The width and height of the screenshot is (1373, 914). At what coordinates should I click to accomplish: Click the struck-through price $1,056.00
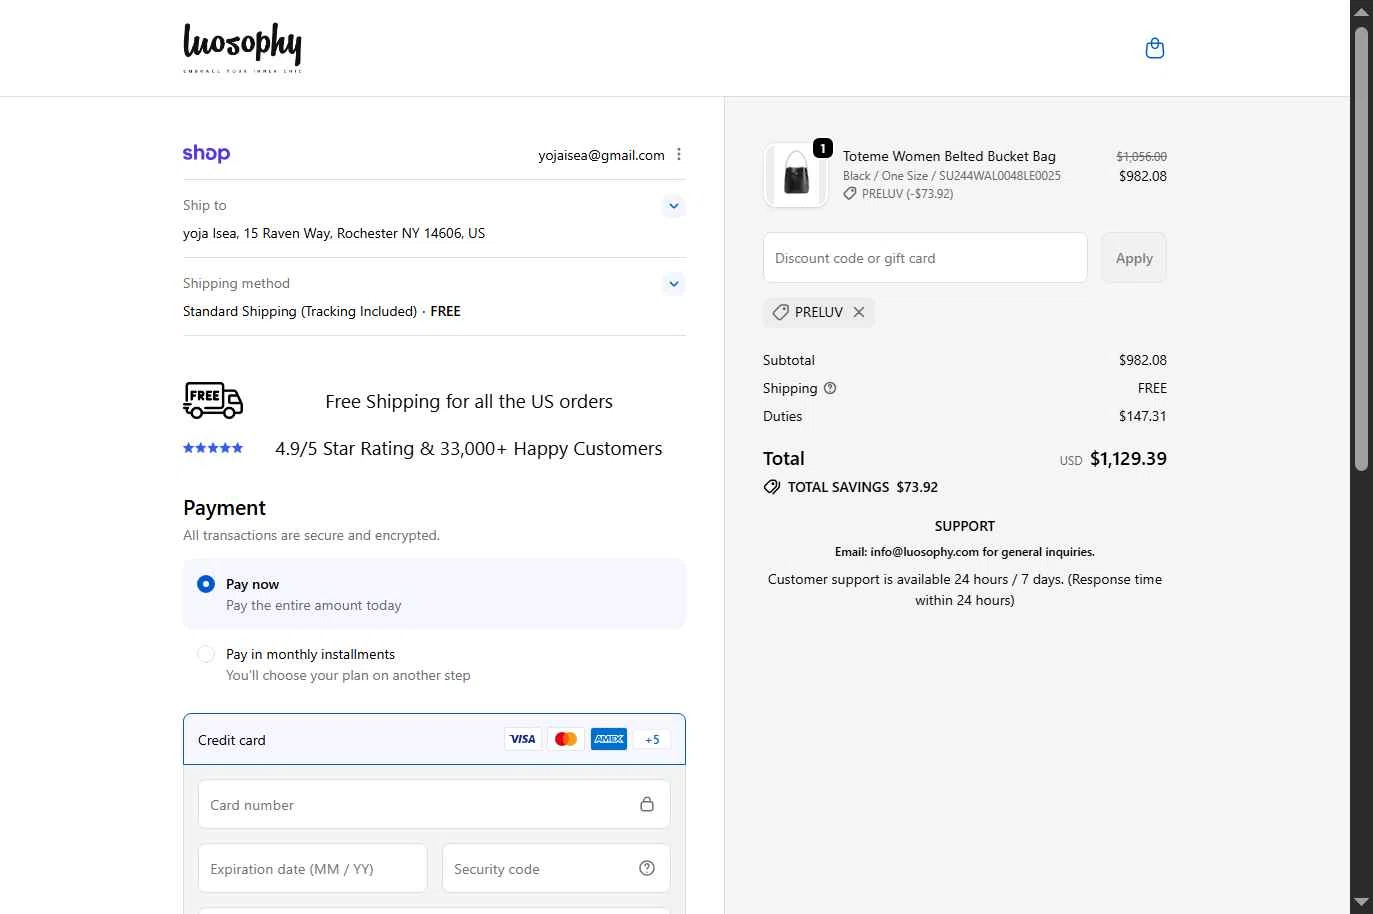coord(1142,157)
